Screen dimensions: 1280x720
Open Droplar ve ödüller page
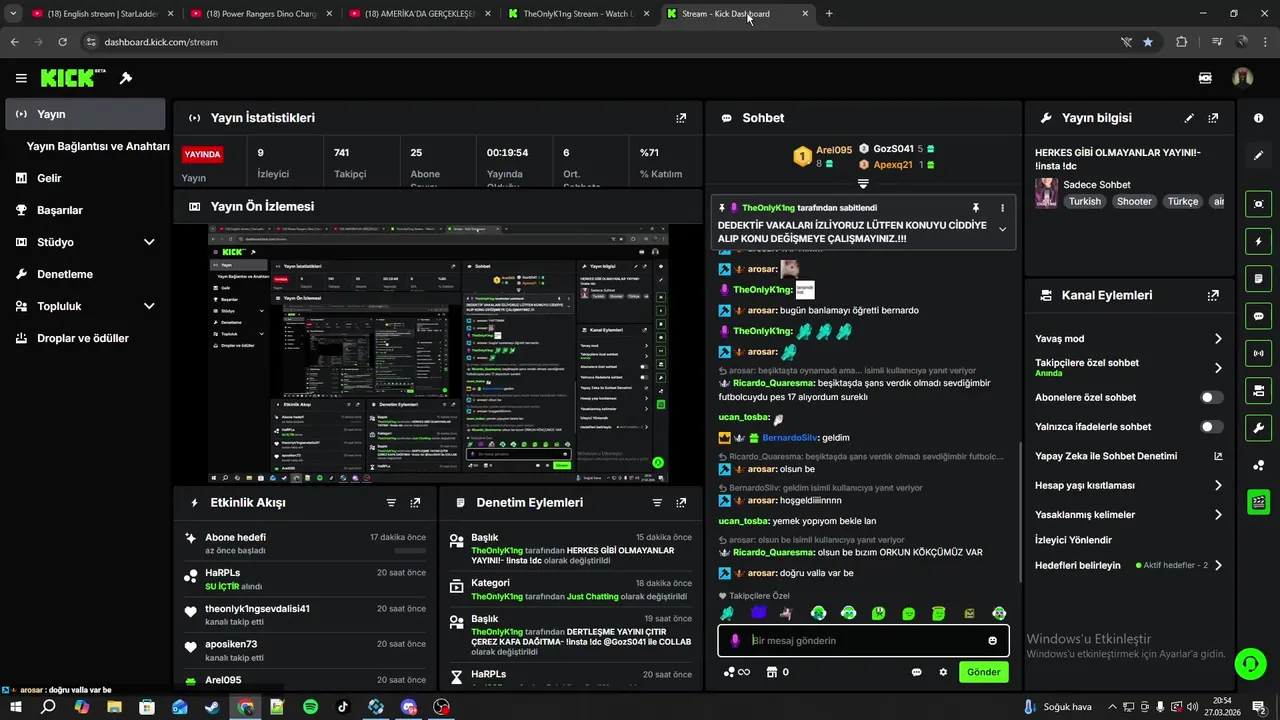(85, 338)
